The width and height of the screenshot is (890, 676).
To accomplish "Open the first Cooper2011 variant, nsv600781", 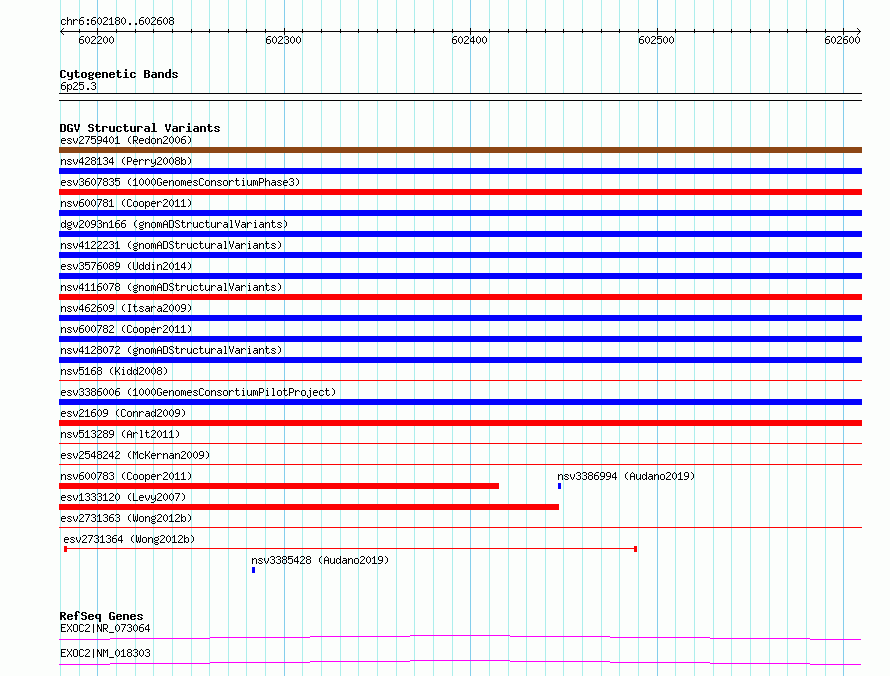I will click(126, 203).
